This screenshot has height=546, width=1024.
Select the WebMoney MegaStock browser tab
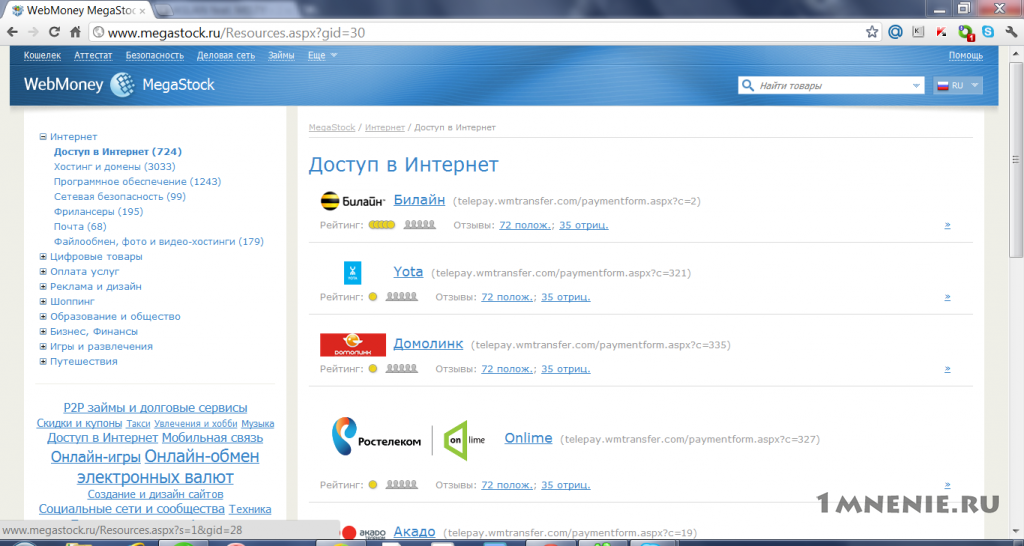[x=76, y=10]
